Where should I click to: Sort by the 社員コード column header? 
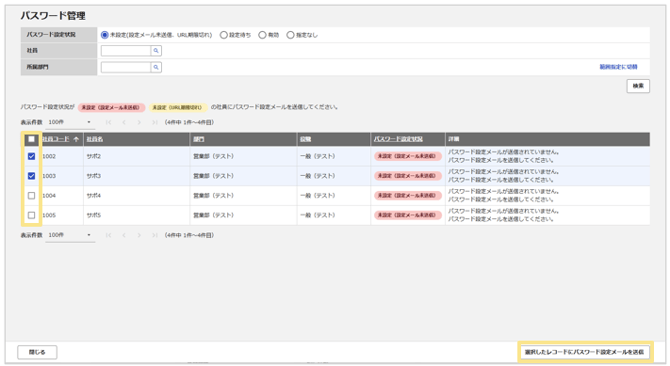coord(56,139)
